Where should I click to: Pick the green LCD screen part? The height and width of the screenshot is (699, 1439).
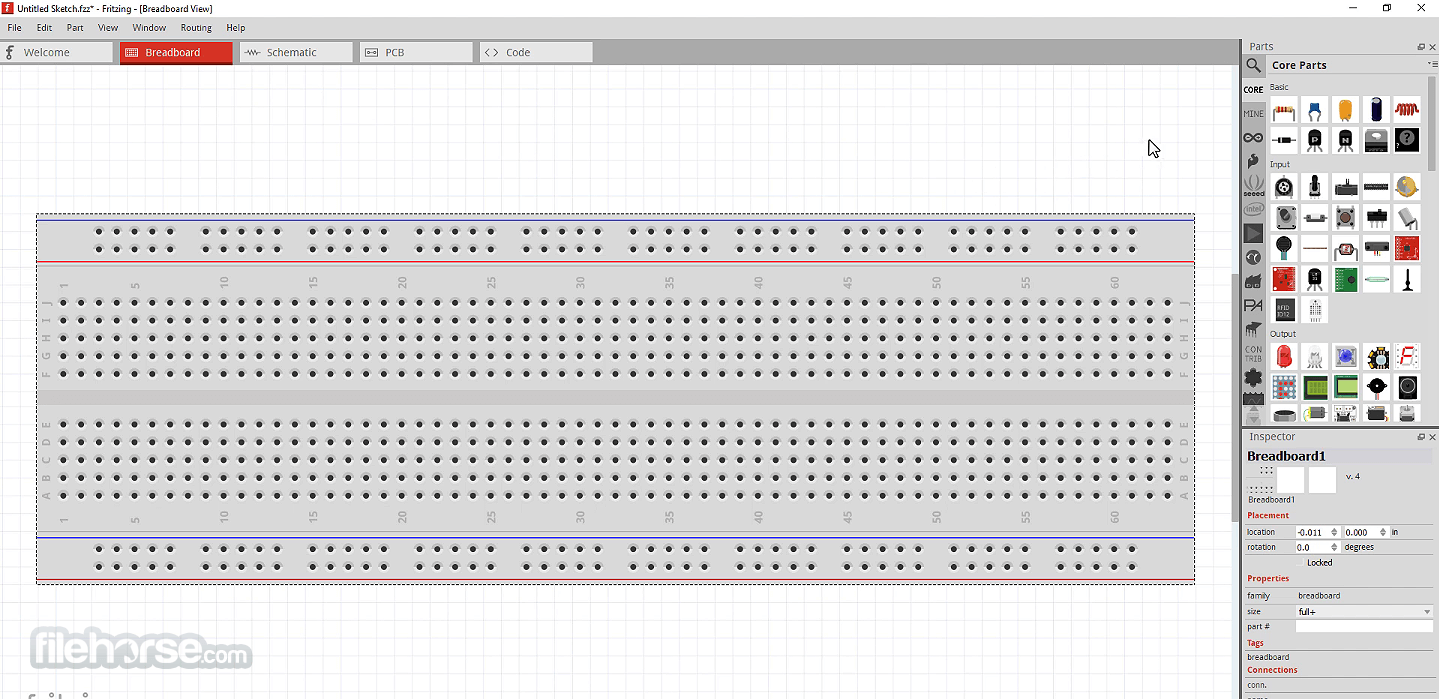(1315, 387)
